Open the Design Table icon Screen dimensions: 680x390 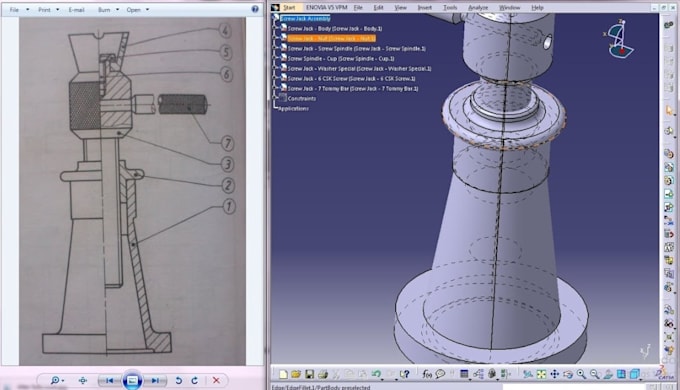point(464,374)
